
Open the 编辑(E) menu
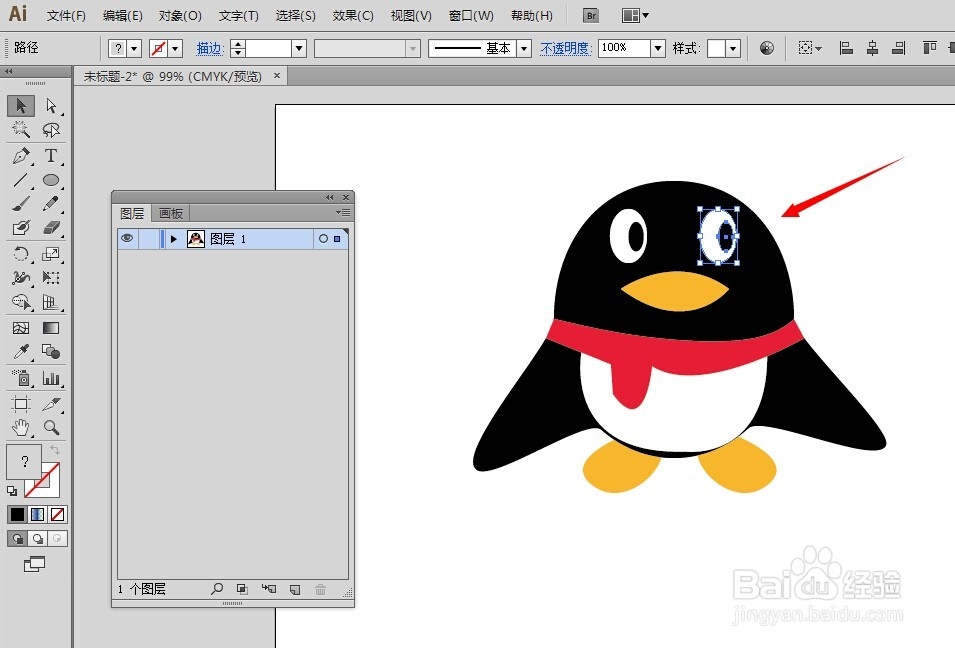[x=122, y=16]
